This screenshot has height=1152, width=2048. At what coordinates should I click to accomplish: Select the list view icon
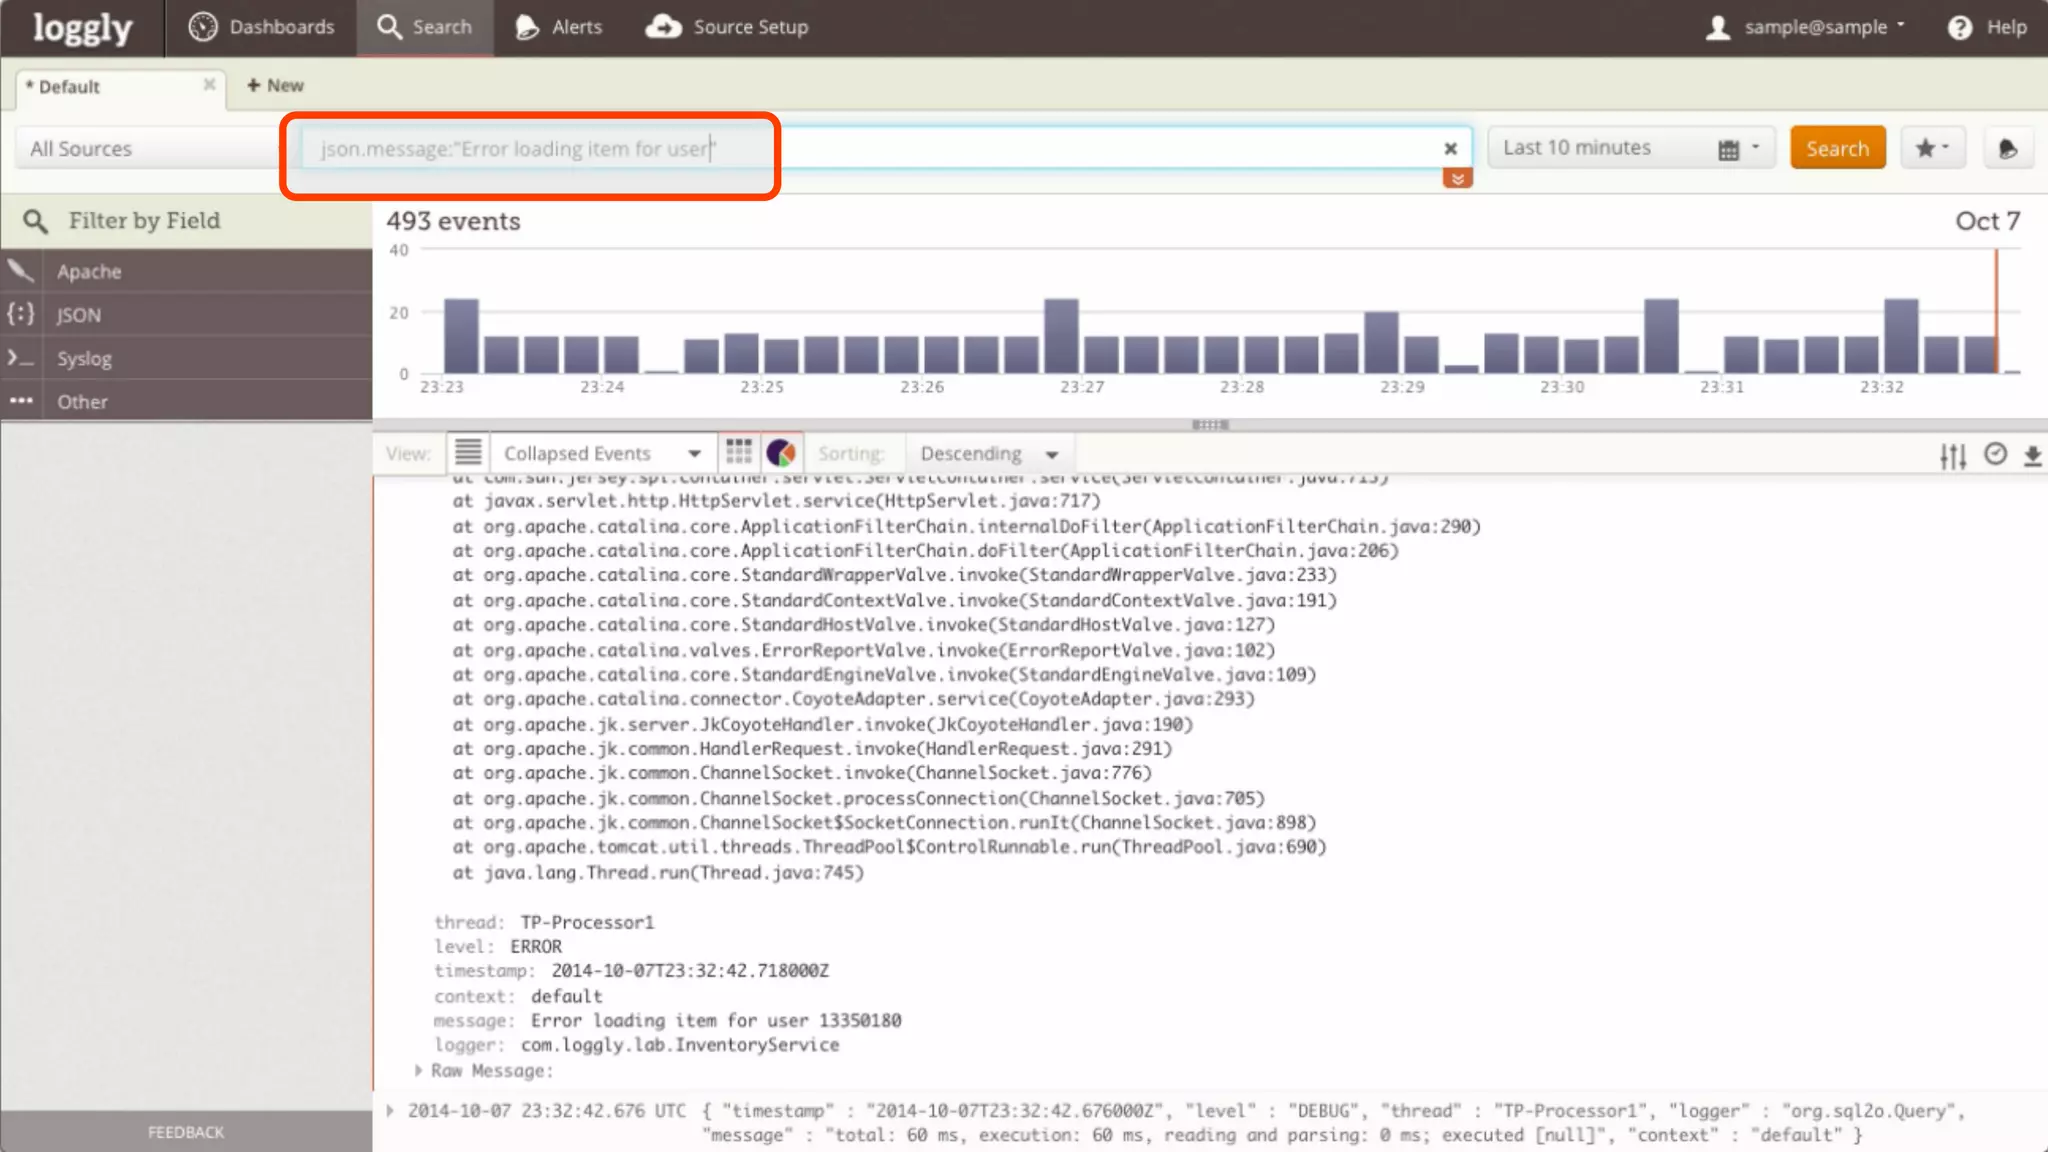(468, 453)
